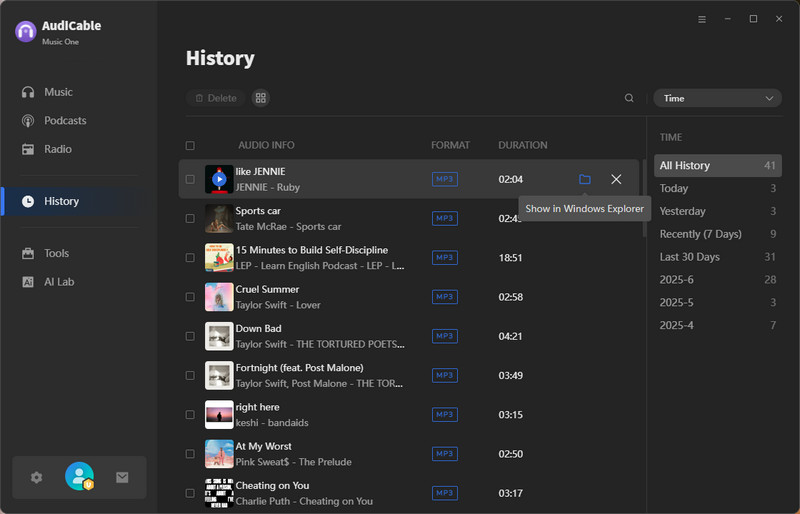This screenshot has width=800, height=514.
Task: Open the AI Lab icon
Action: 28,282
